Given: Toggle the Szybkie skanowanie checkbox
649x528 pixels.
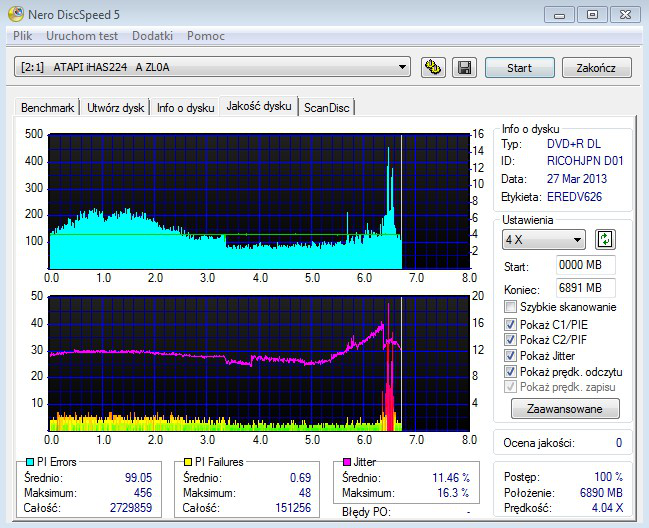Looking at the screenshot, I should click(510, 307).
